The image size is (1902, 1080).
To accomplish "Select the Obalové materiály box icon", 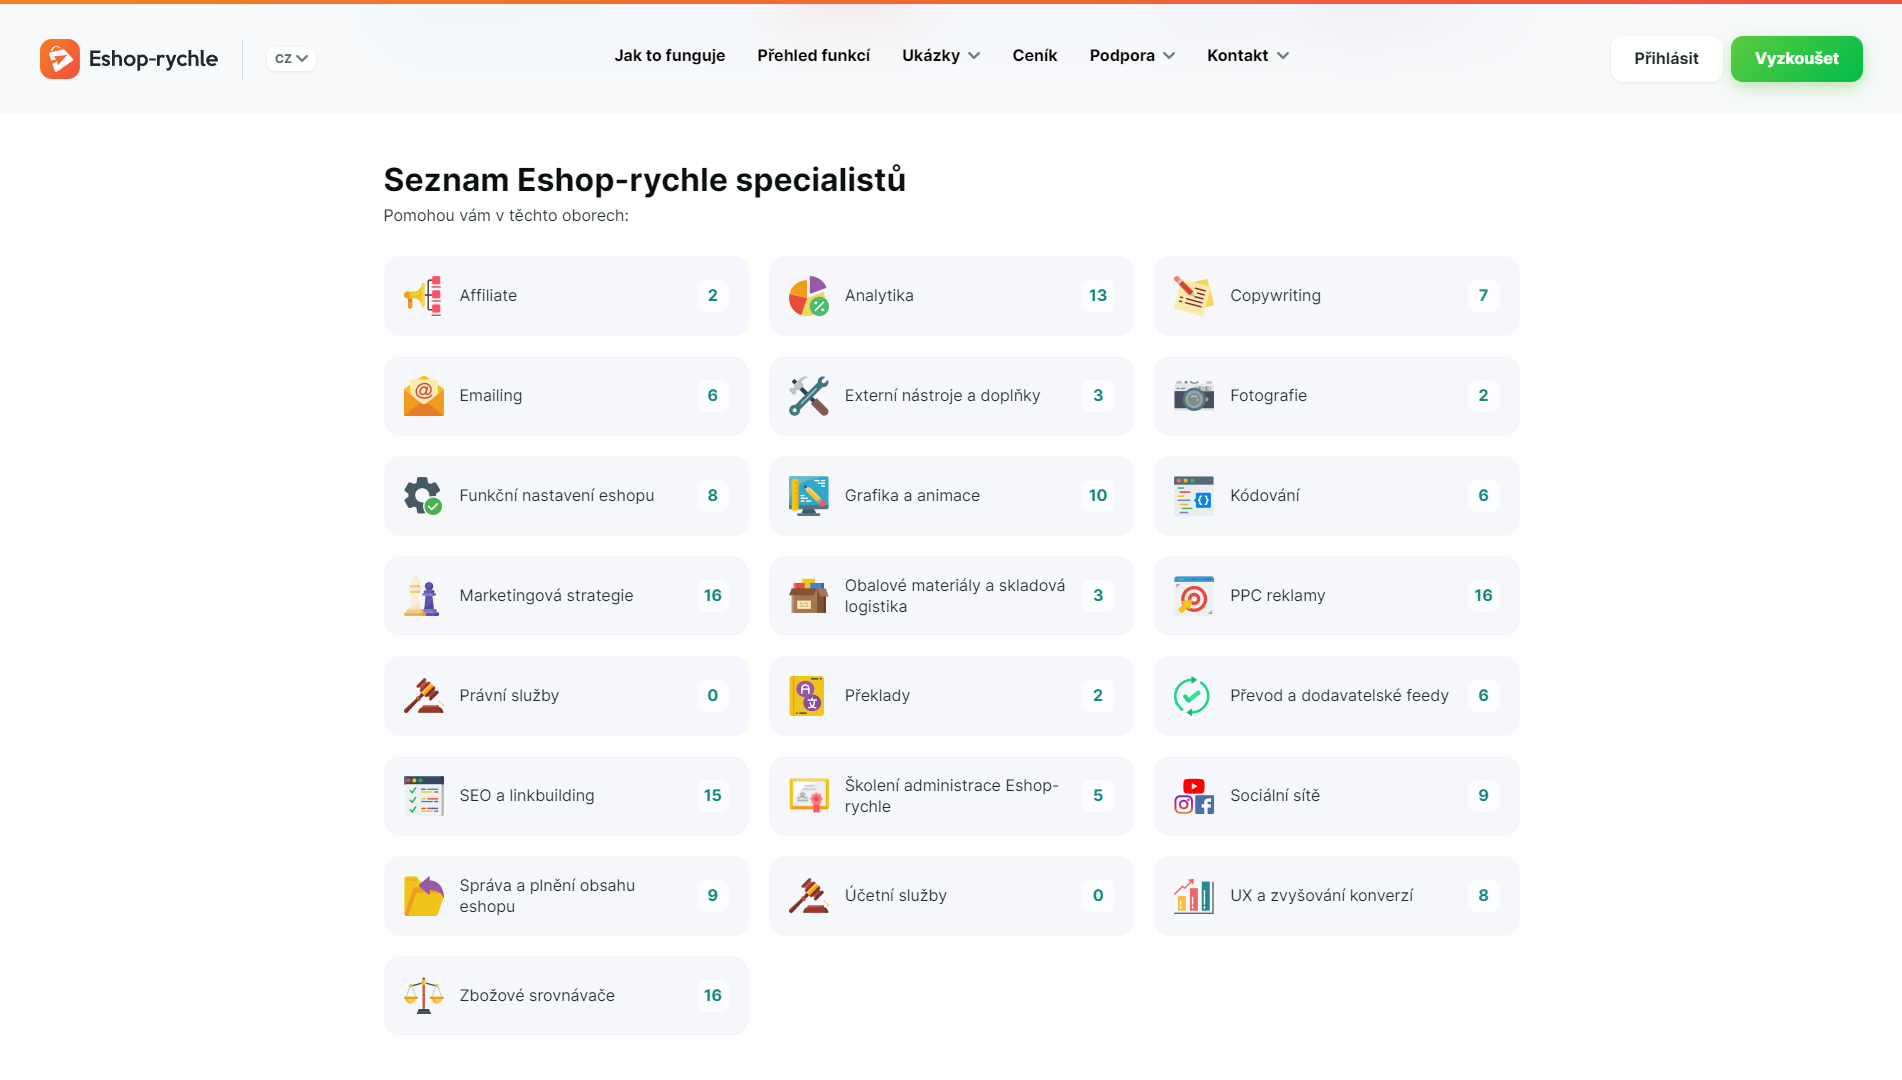I will (x=808, y=596).
